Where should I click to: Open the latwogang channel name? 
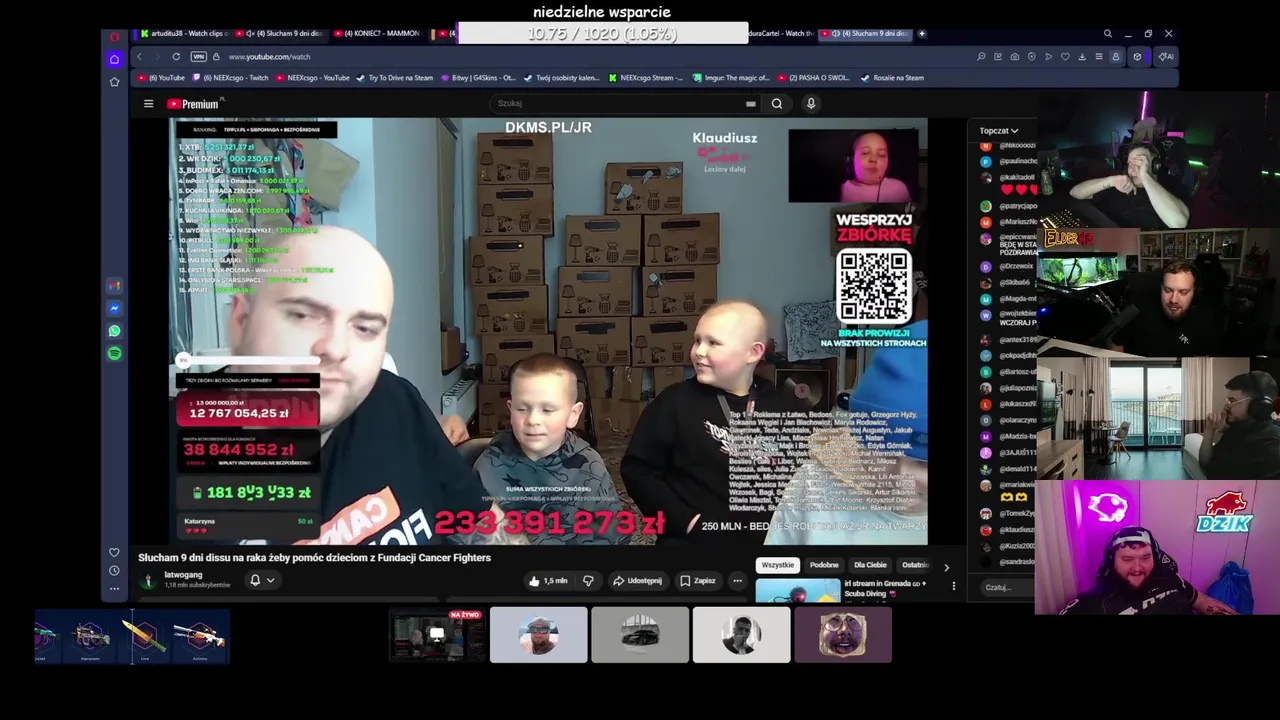183,575
